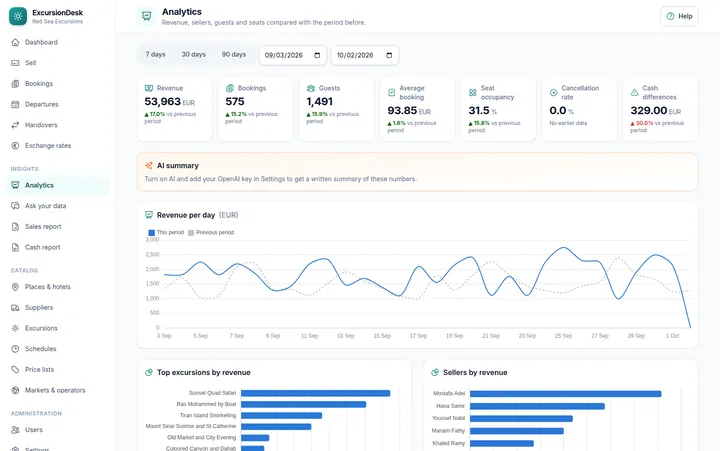The width and height of the screenshot is (720, 451).
Task: Click the Cash differences warning icon
Action: (x=635, y=92)
